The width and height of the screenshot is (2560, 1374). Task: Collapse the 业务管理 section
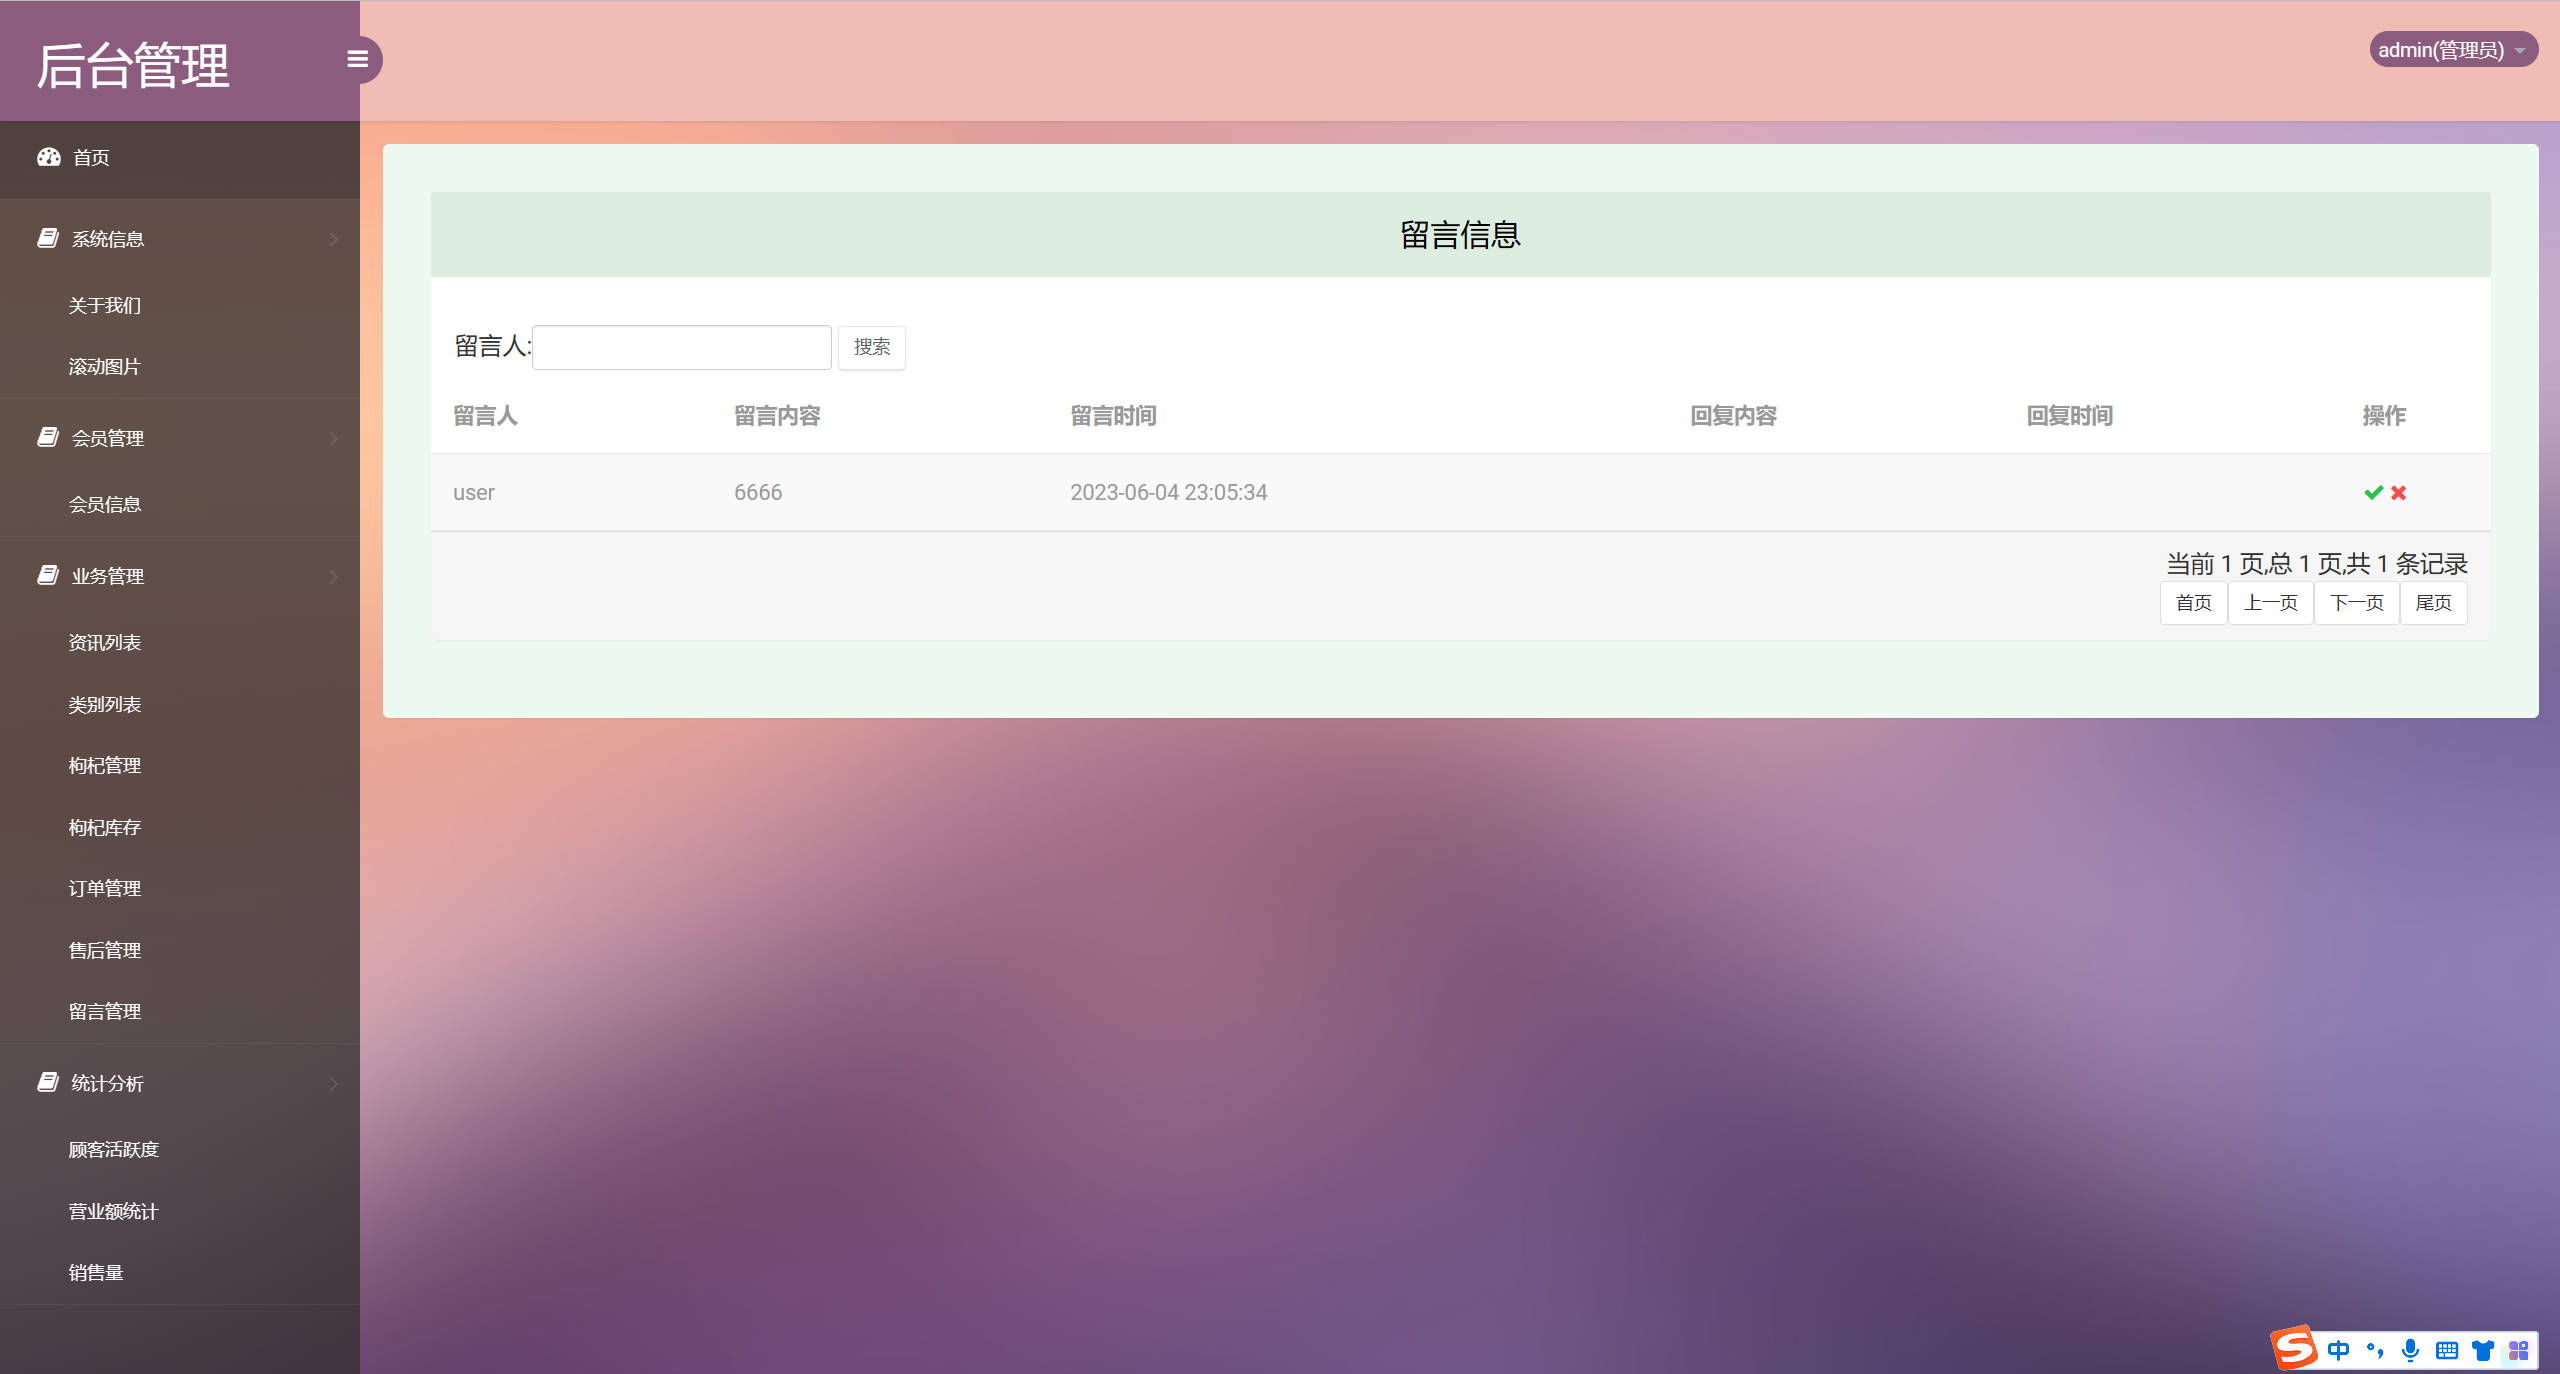coord(333,576)
